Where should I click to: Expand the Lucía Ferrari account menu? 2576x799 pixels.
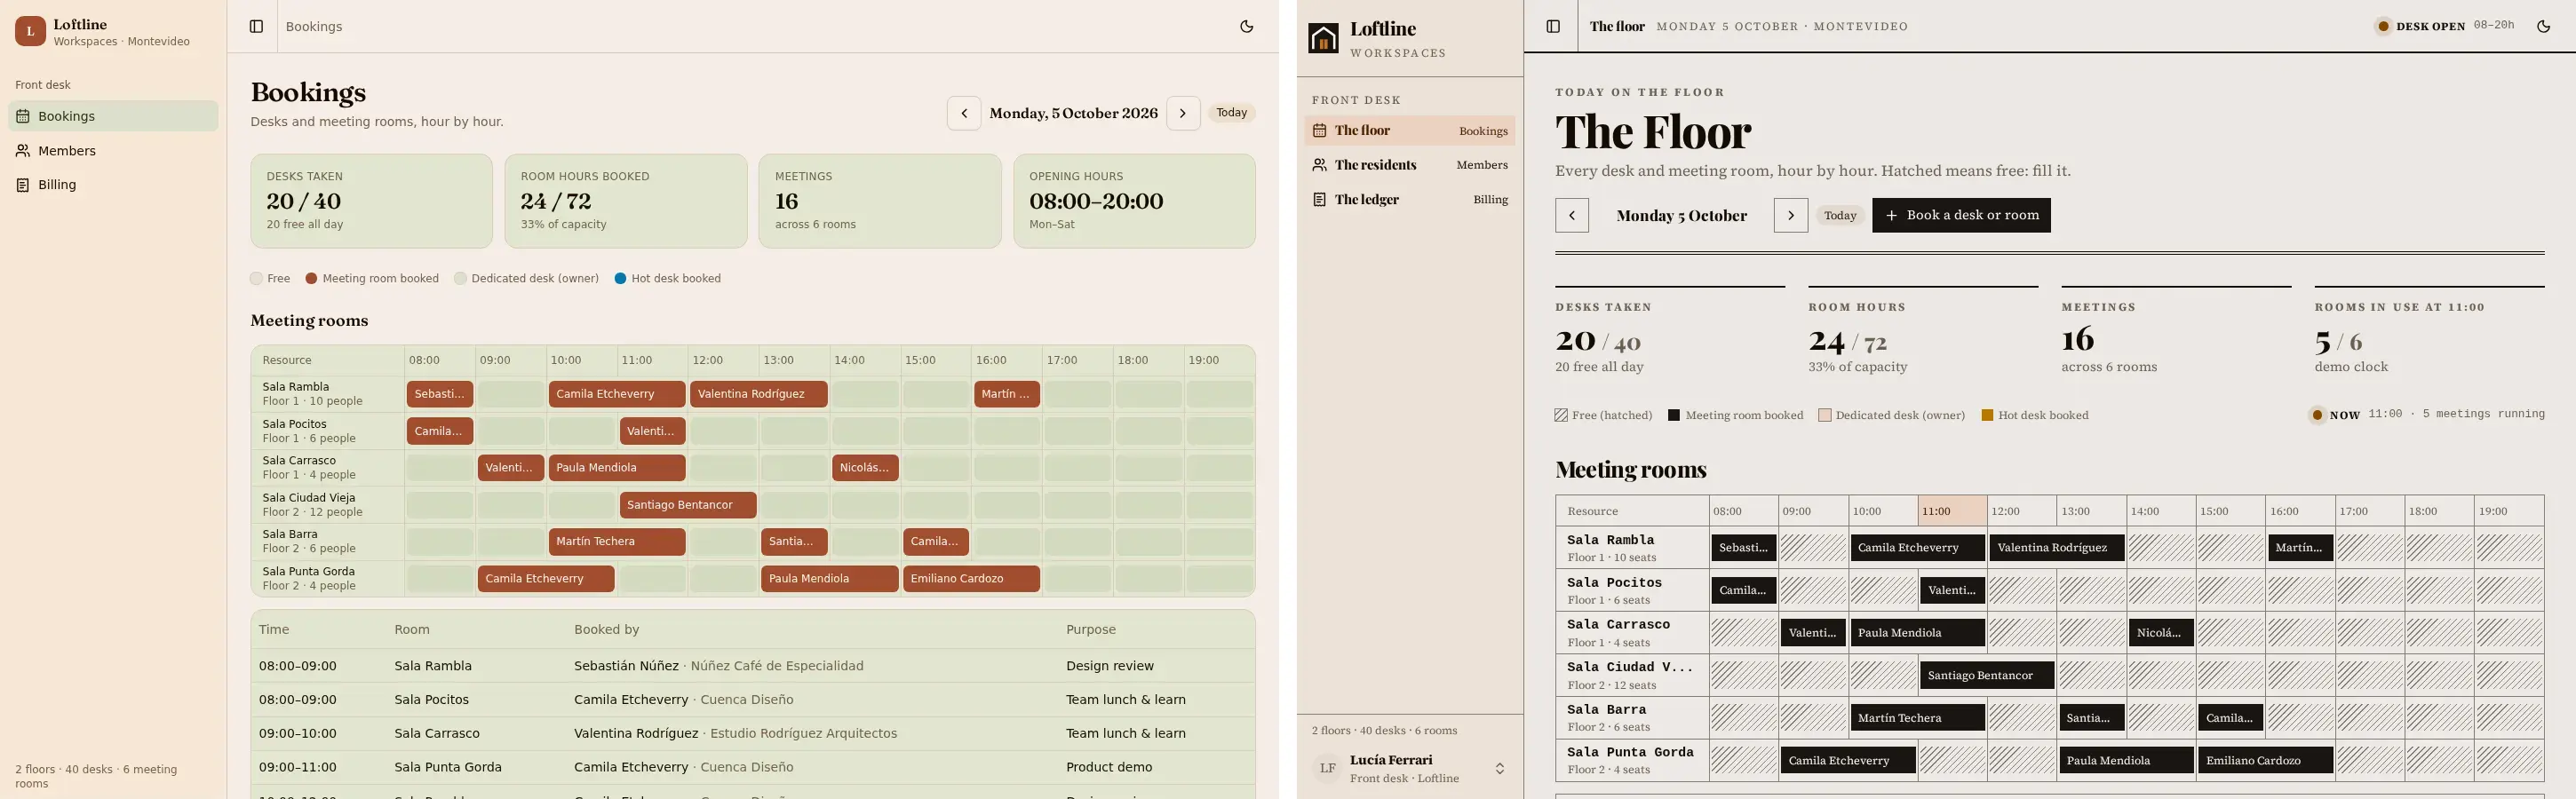coord(1410,768)
